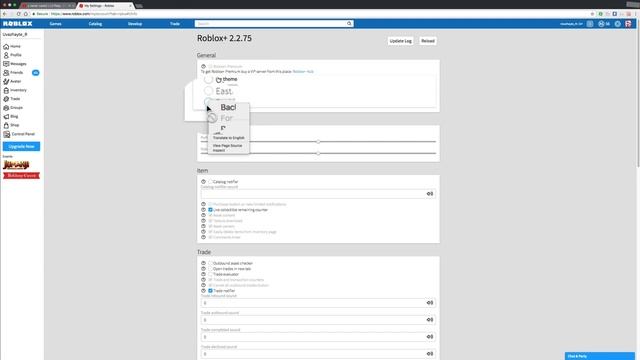Click the bookmark star in the address bar
This screenshot has width=640, height=360.
click(592, 14)
